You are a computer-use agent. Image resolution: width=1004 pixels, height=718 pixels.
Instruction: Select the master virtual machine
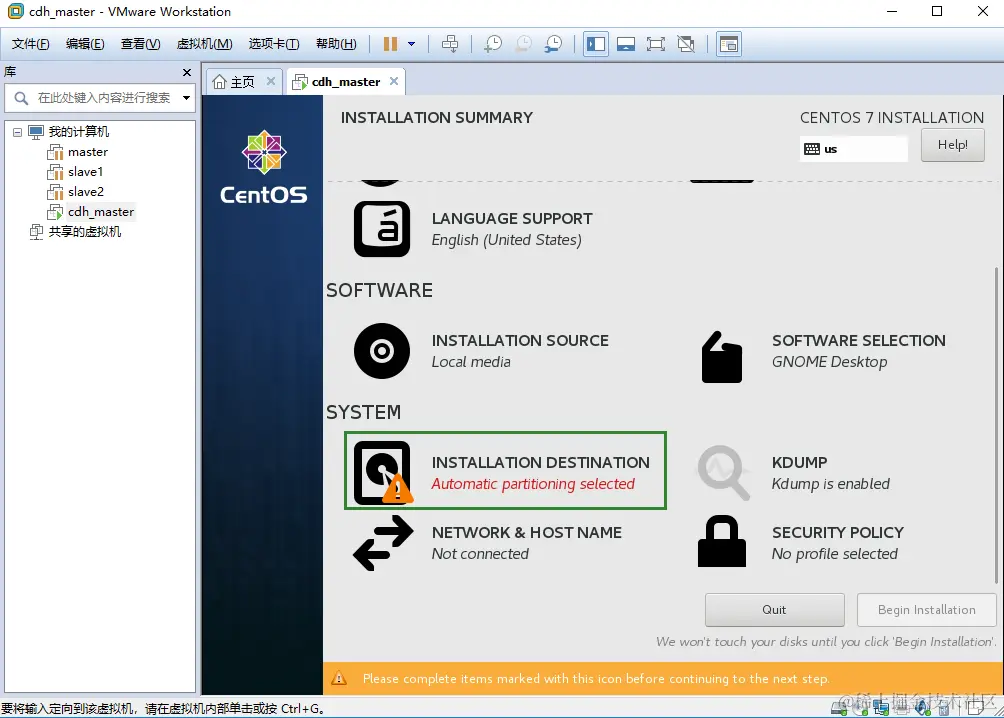click(88, 152)
